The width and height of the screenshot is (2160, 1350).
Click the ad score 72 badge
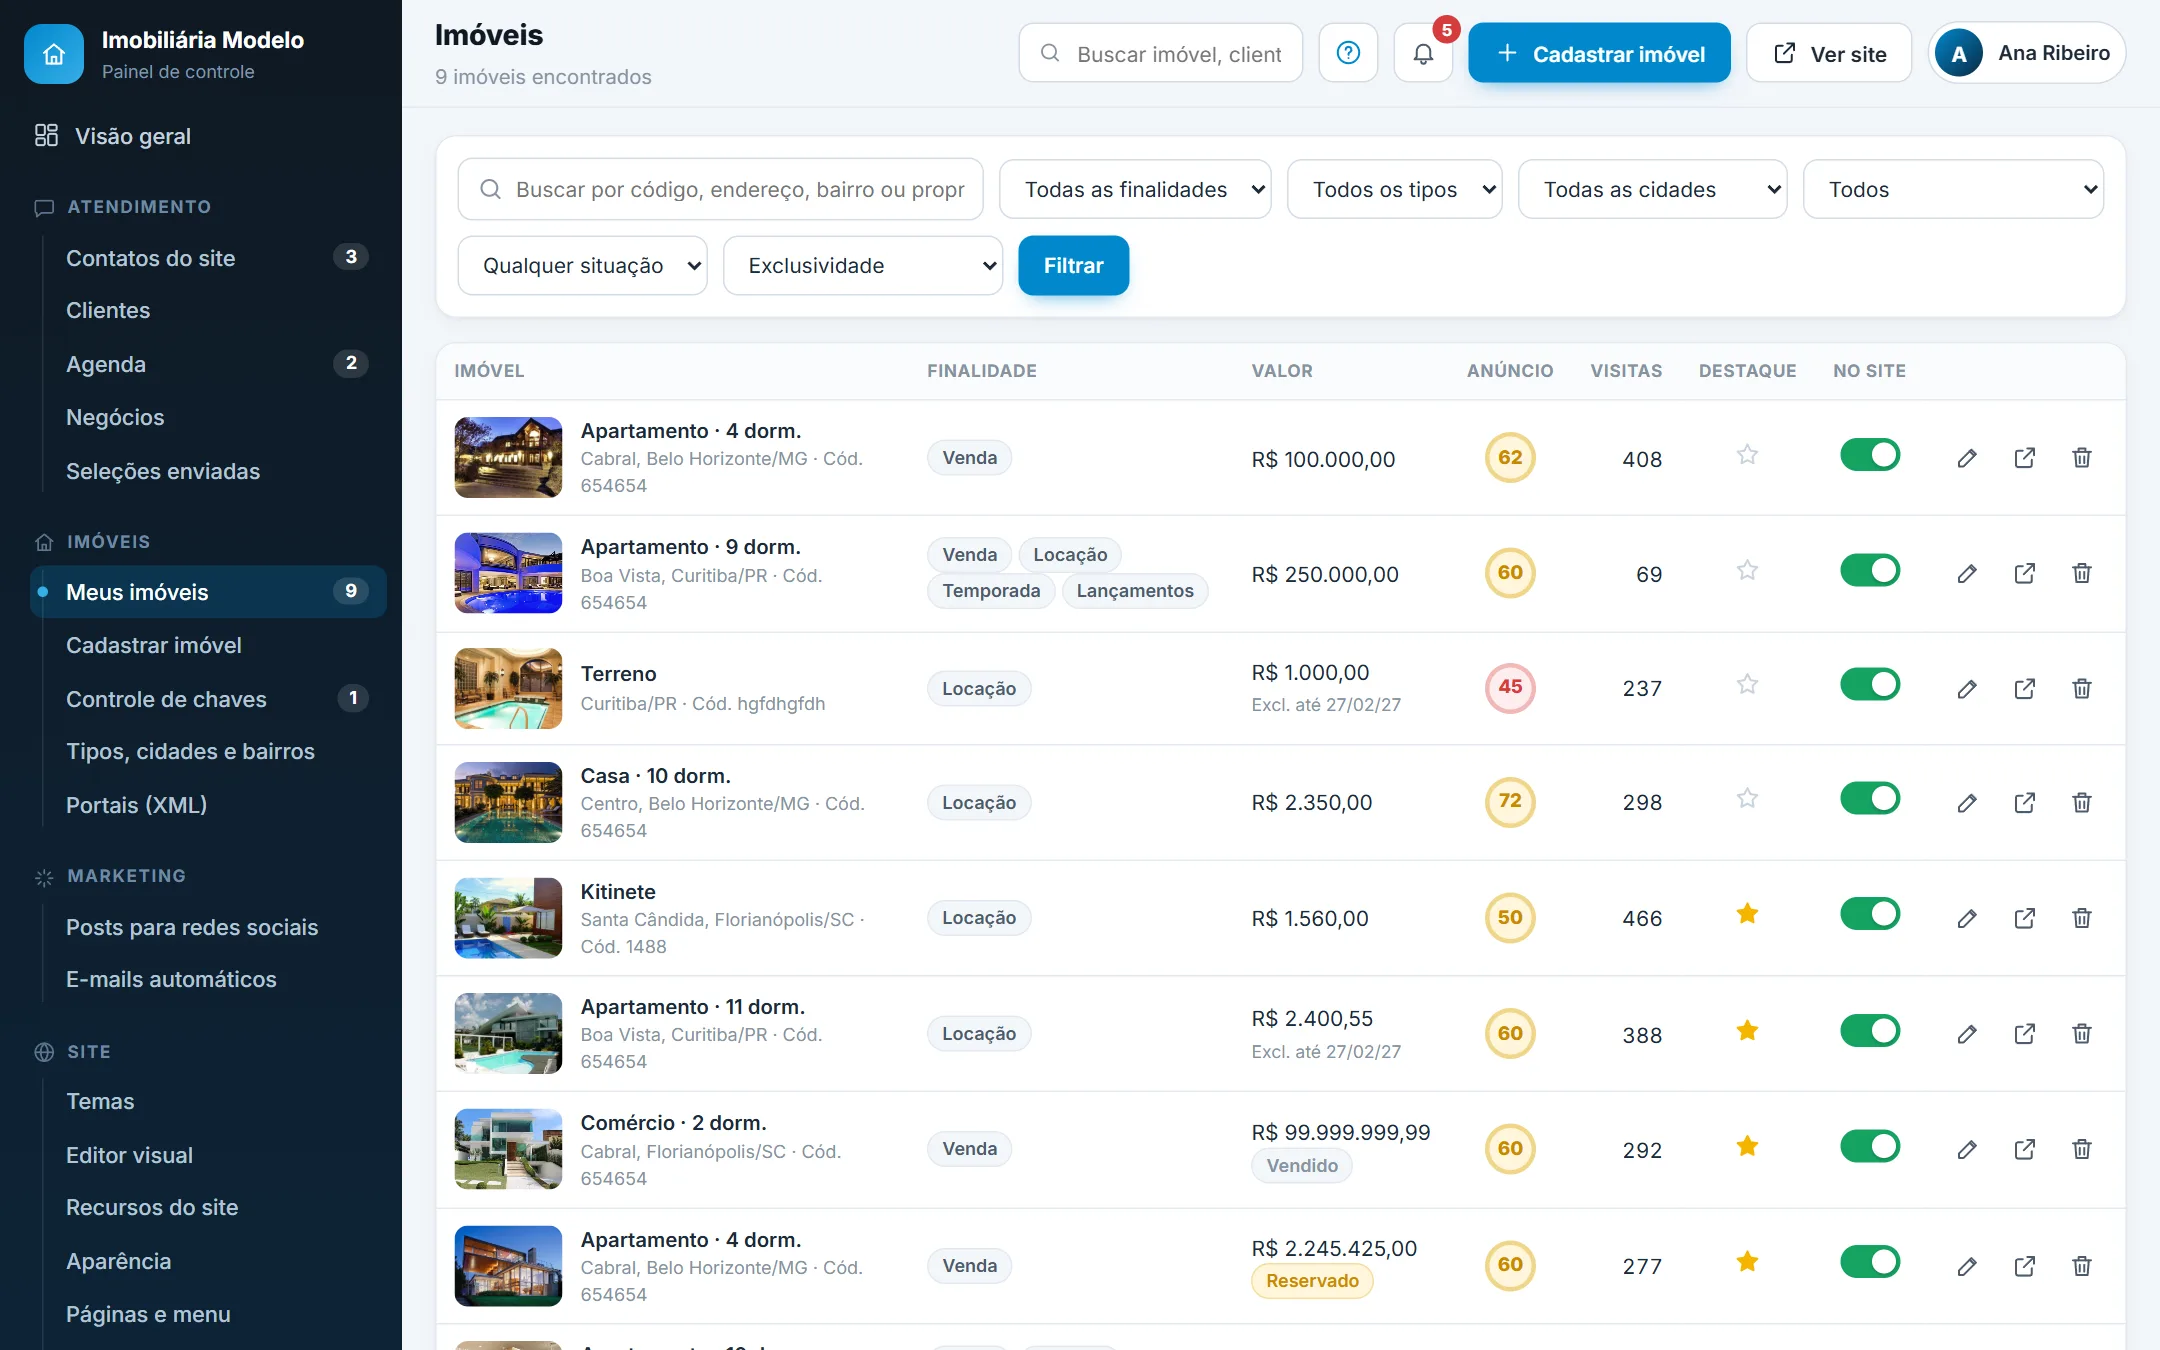[x=1510, y=801]
